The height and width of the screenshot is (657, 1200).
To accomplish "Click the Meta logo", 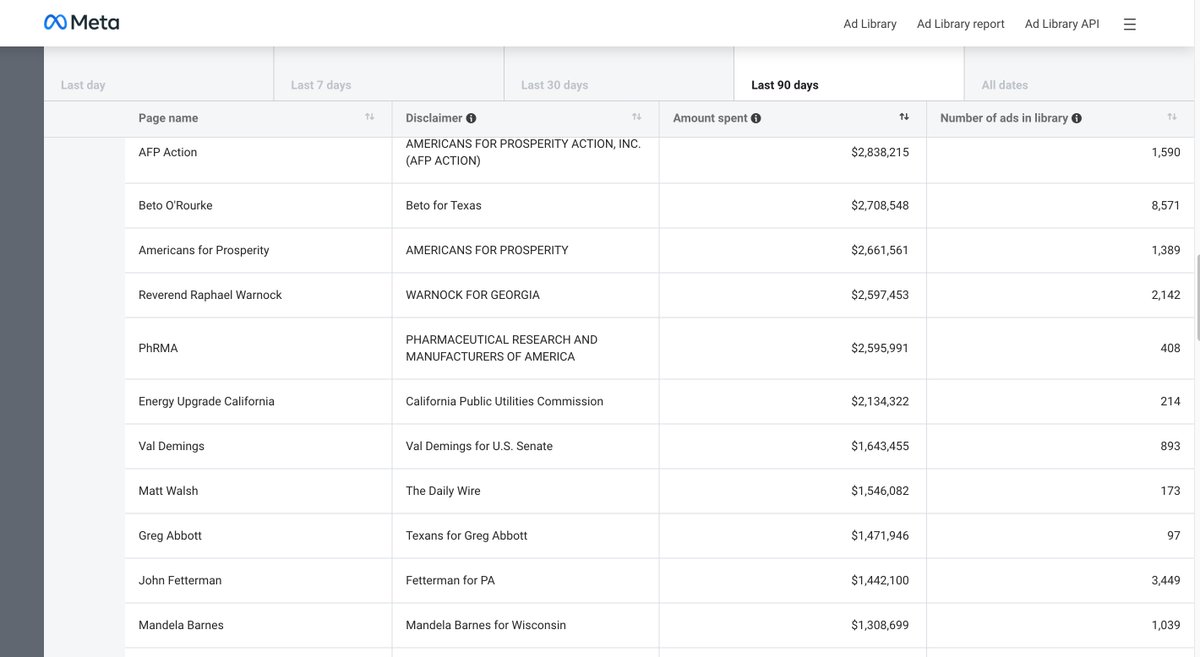I will click(82, 22).
